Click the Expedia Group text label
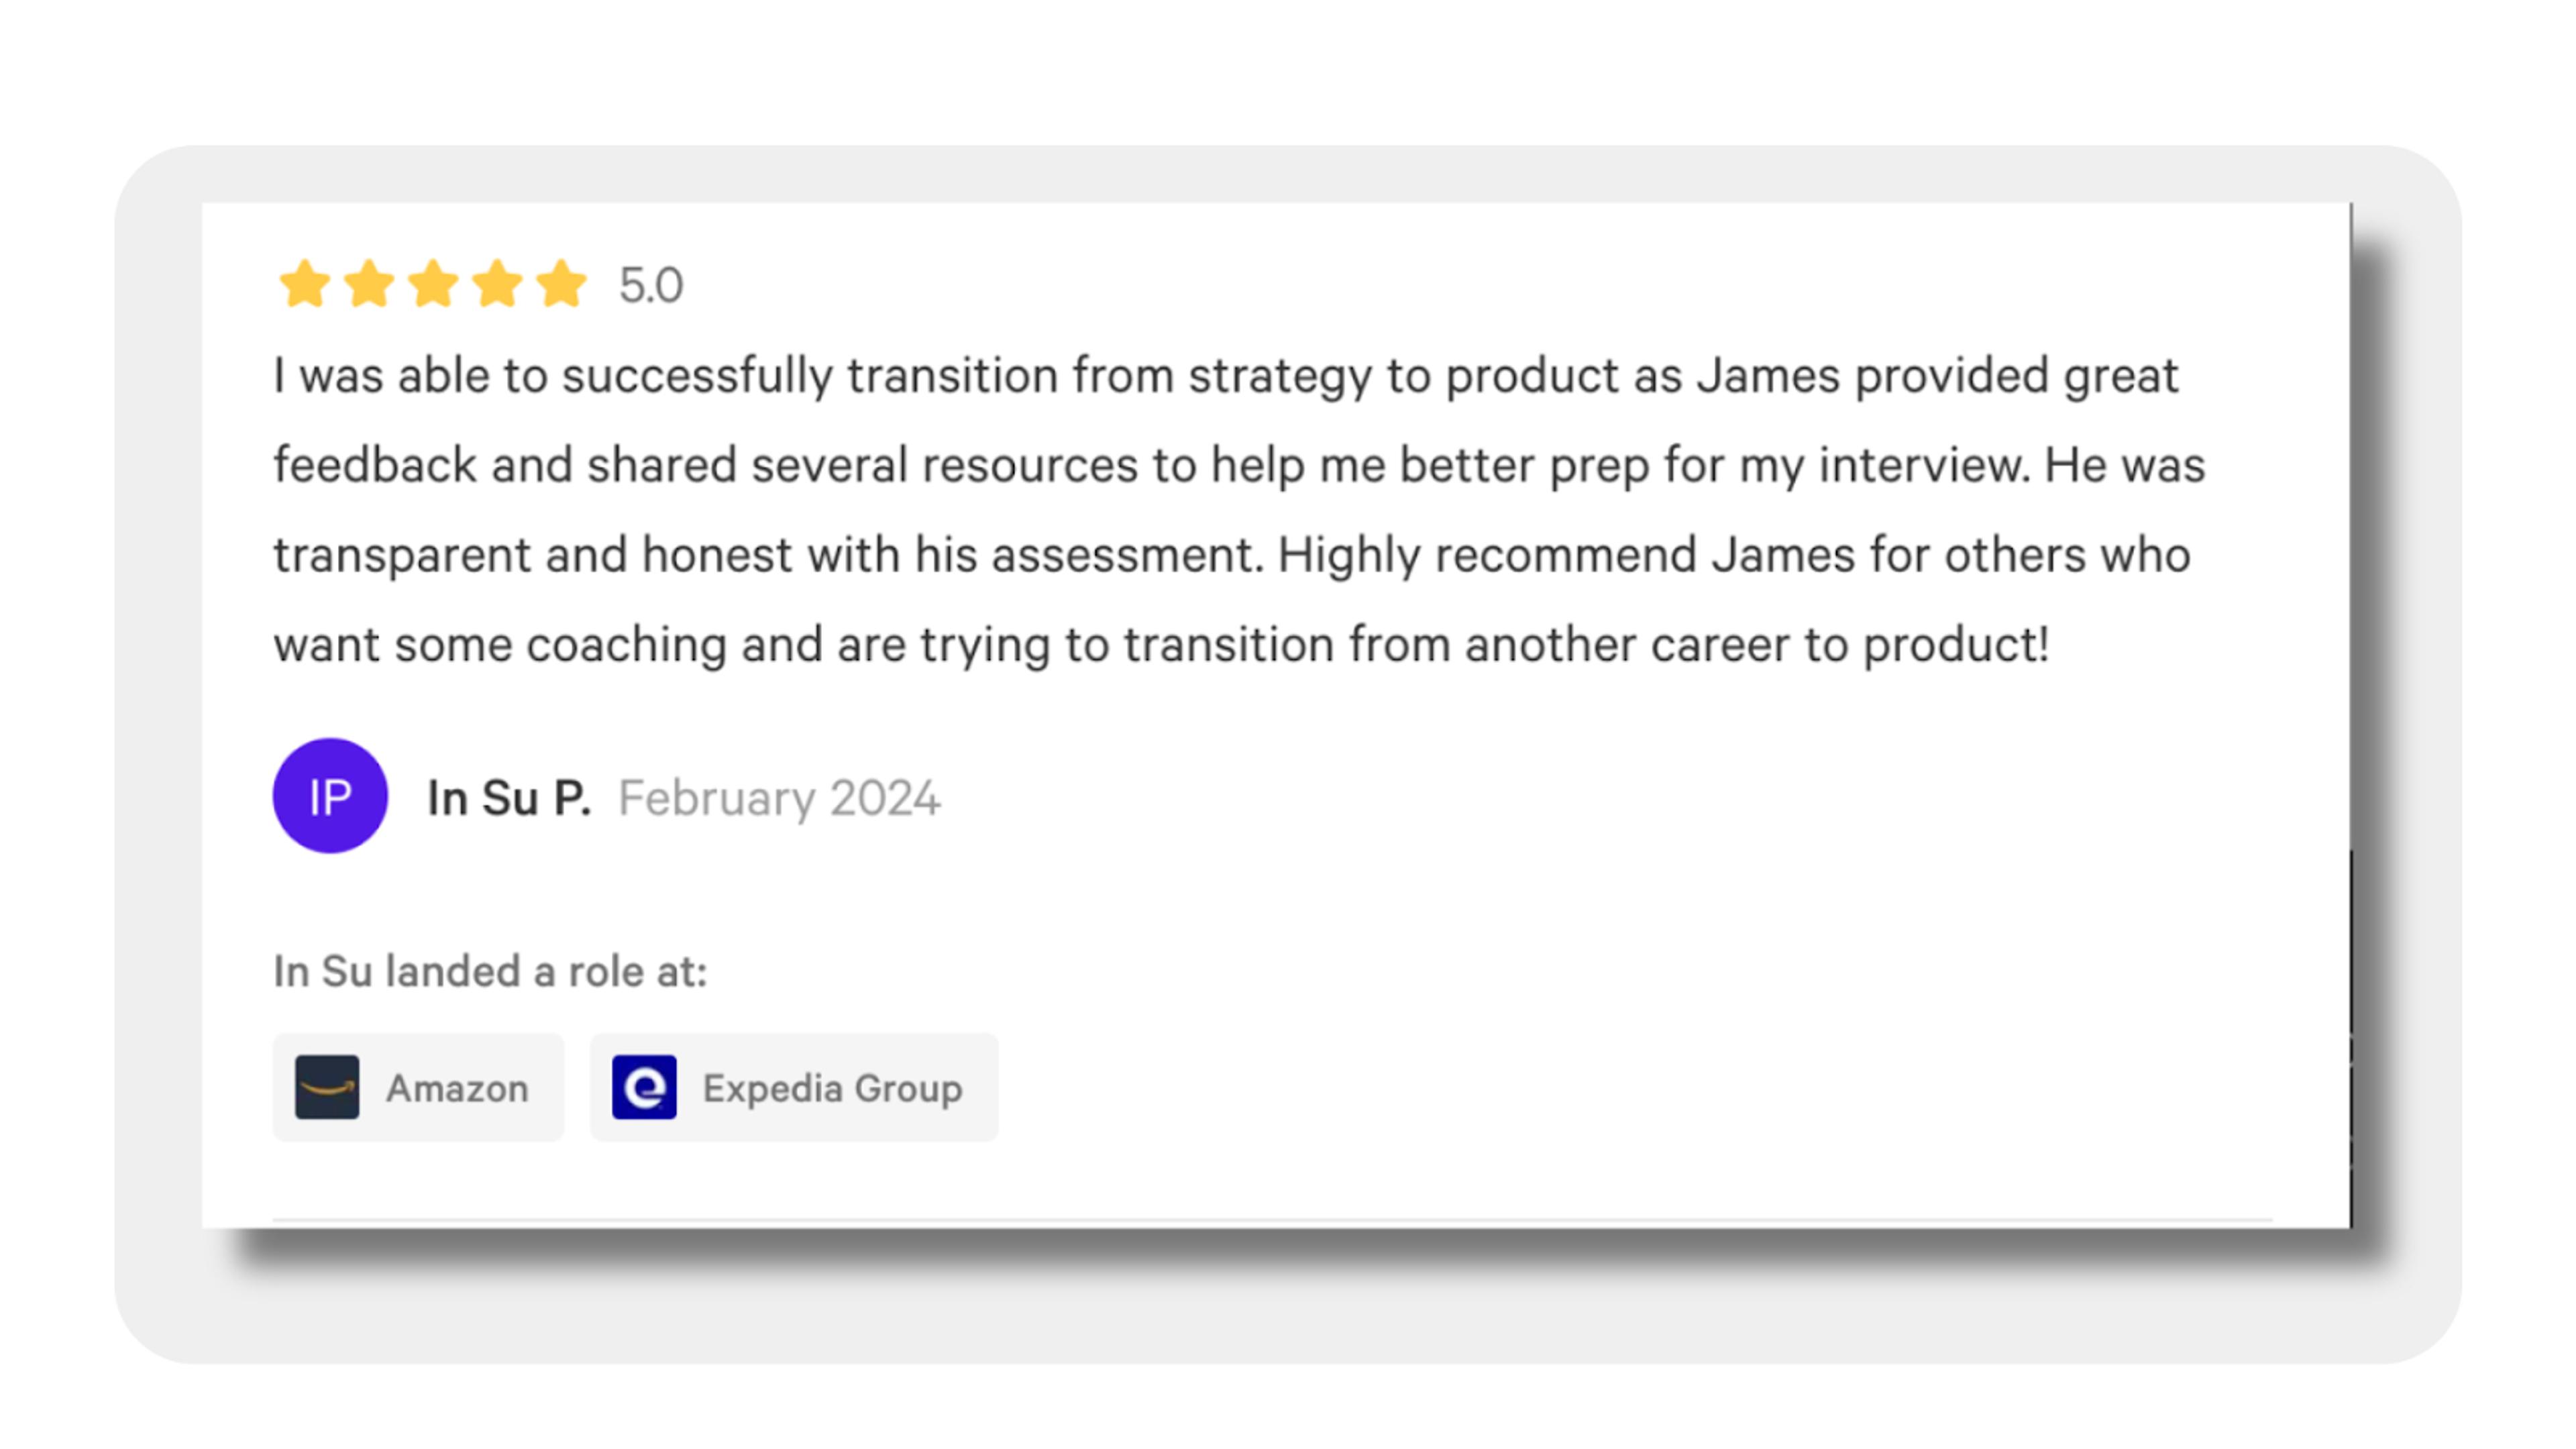Screen dimensions: 2576x1449 tap(832, 1089)
